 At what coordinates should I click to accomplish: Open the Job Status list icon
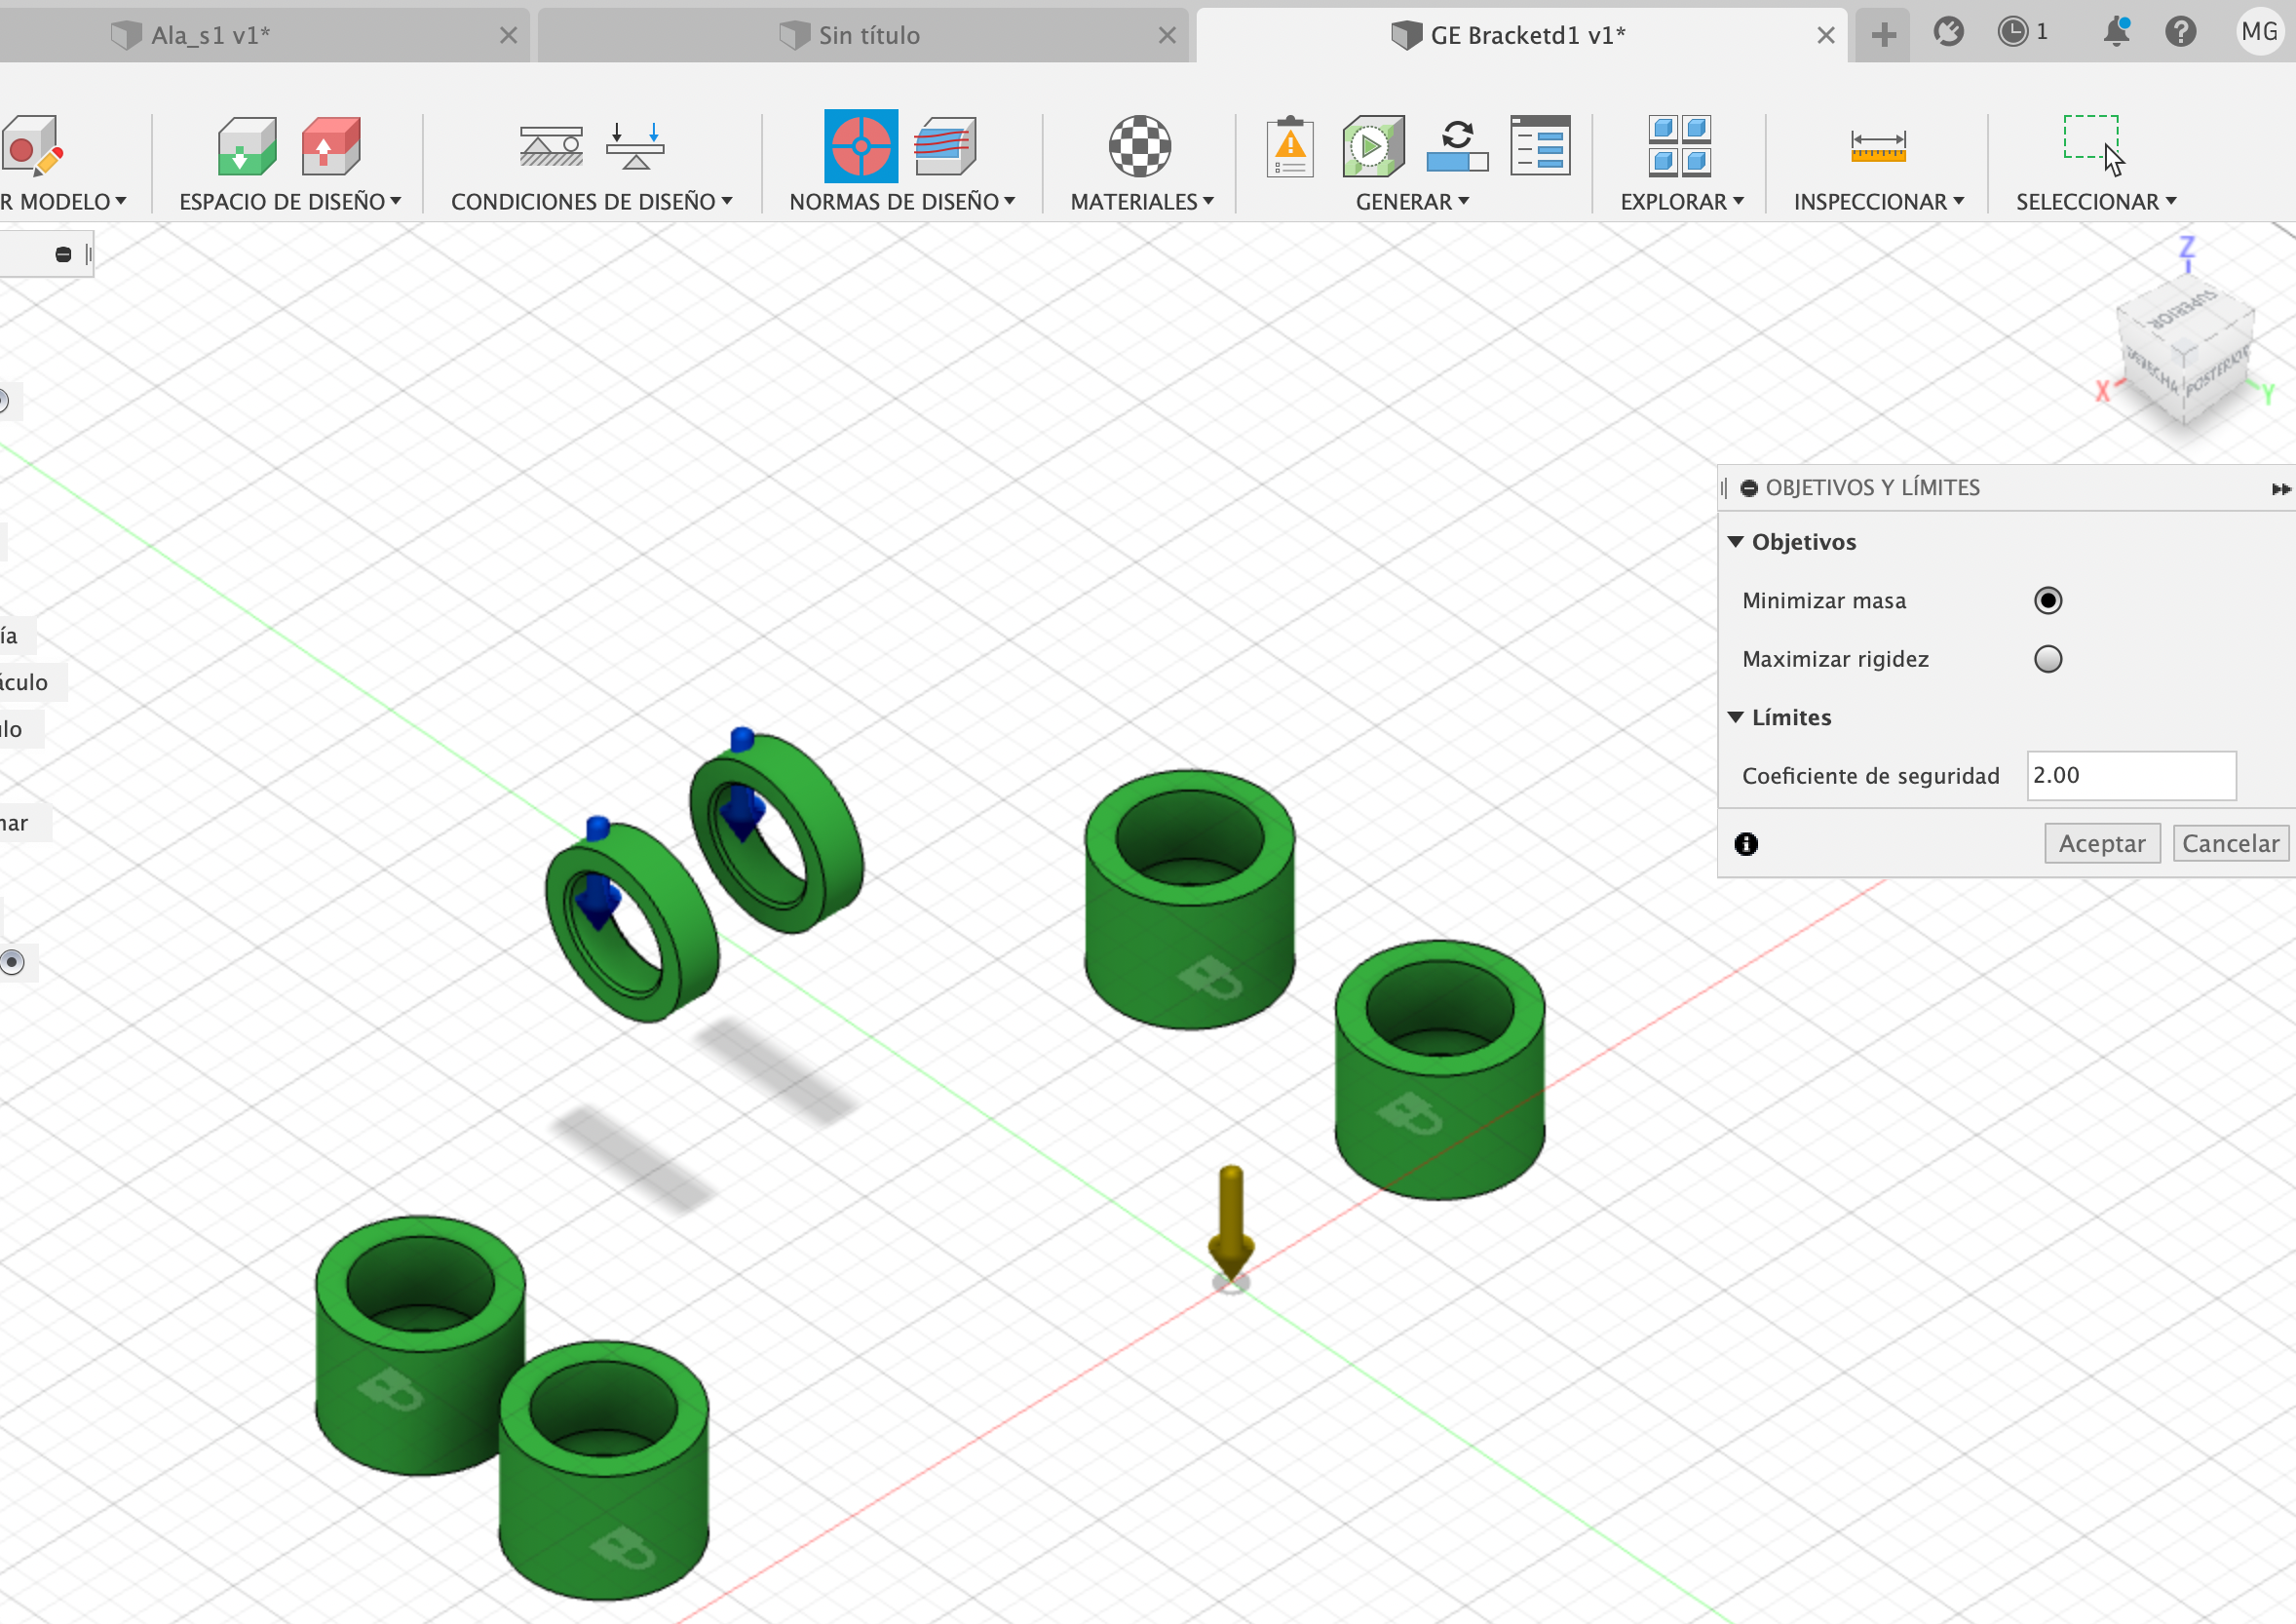(1540, 146)
